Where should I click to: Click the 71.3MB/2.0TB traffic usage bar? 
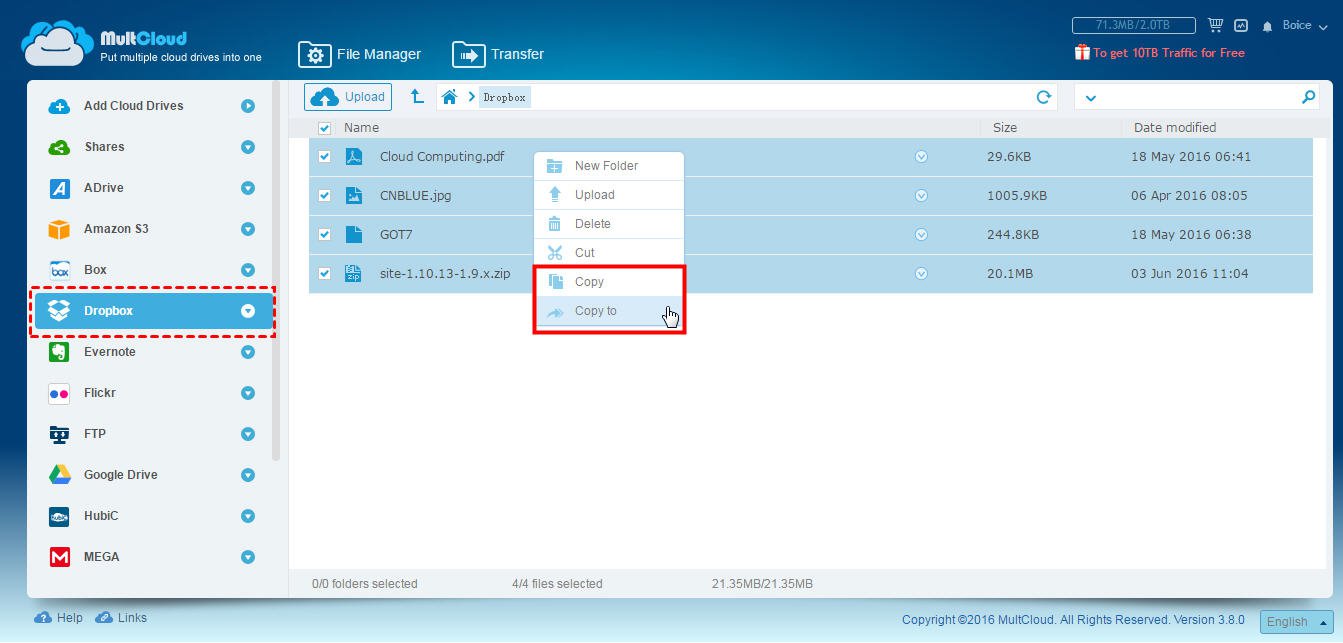click(x=1134, y=25)
